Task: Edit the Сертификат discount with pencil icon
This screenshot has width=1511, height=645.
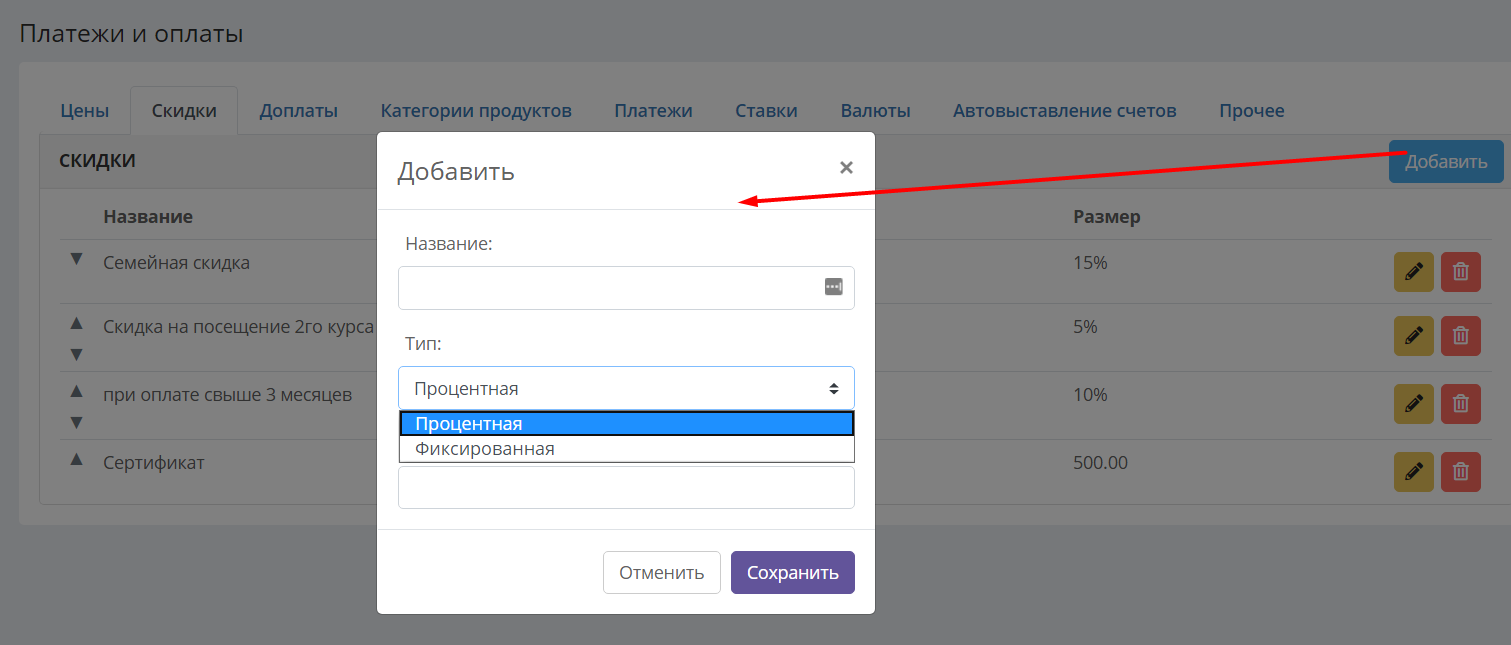Action: [x=1413, y=471]
